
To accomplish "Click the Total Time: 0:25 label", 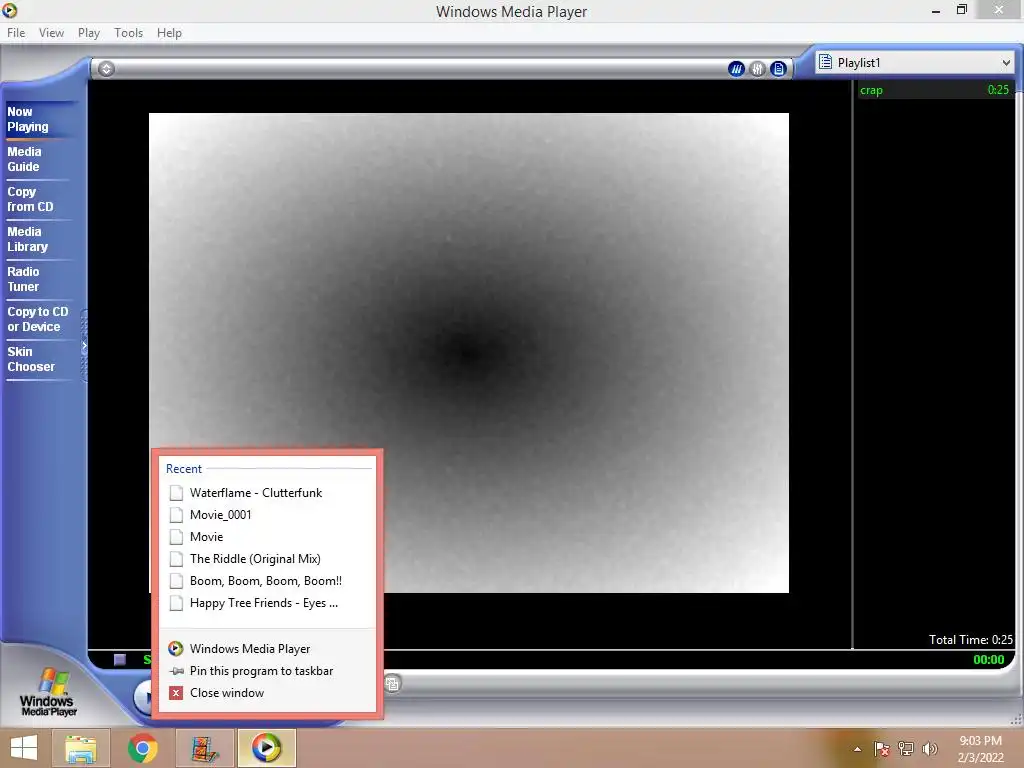I will (x=970, y=640).
